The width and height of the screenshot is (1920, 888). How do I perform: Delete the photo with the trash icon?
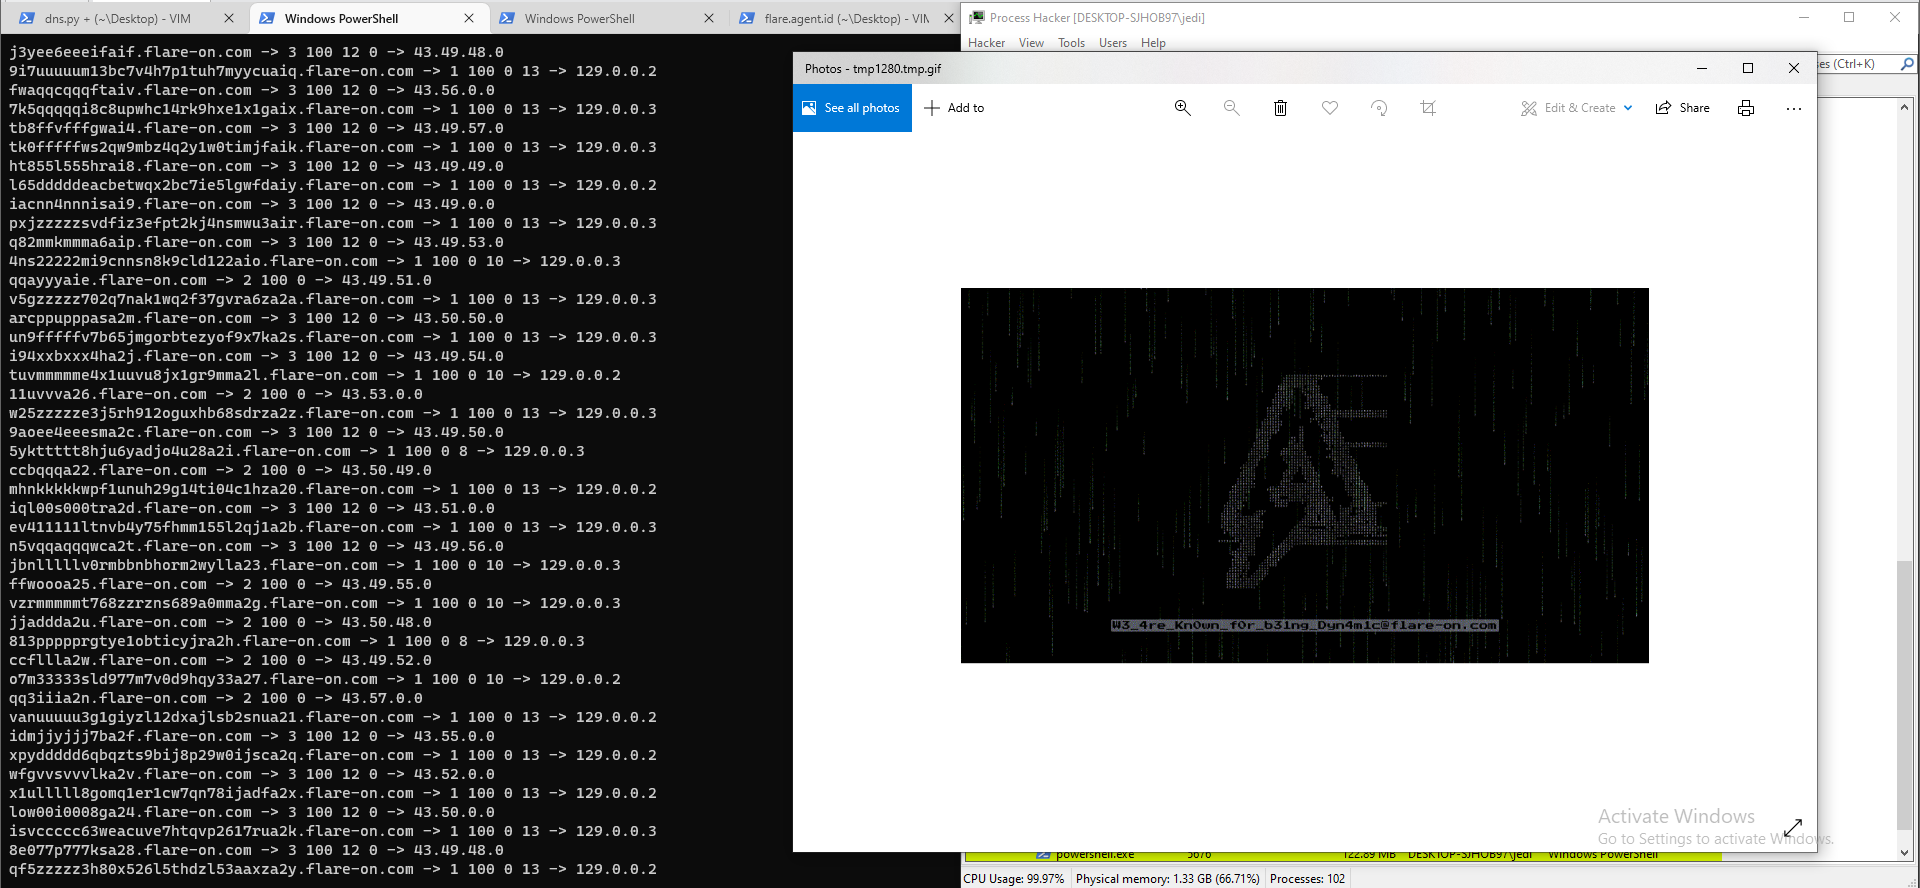click(1280, 108)
